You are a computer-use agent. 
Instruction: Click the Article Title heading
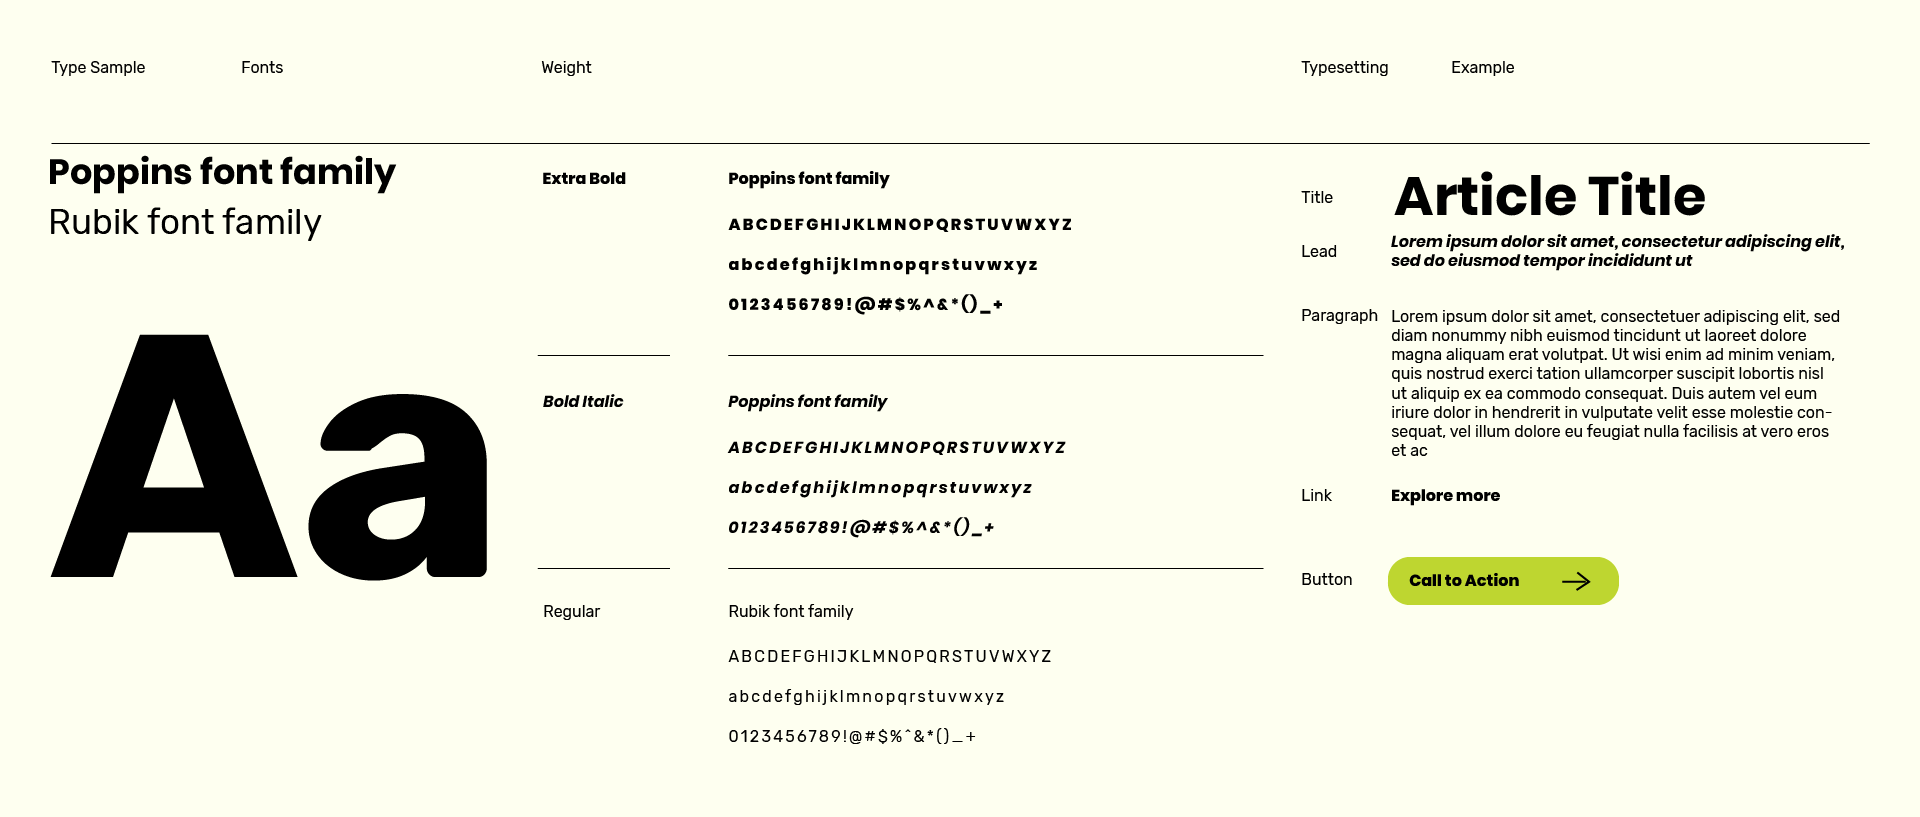[x=1549, y=196]
